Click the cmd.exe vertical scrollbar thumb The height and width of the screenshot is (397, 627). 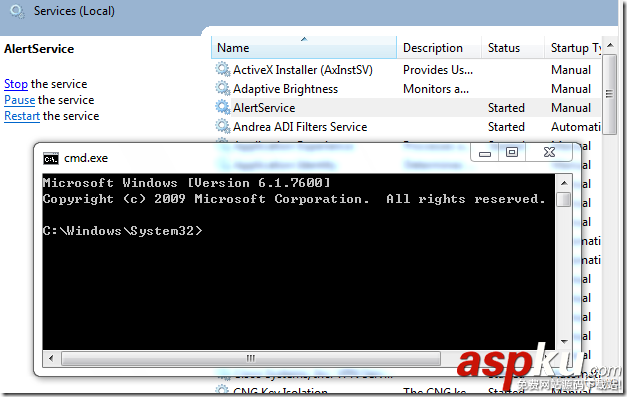pos(563,199)
